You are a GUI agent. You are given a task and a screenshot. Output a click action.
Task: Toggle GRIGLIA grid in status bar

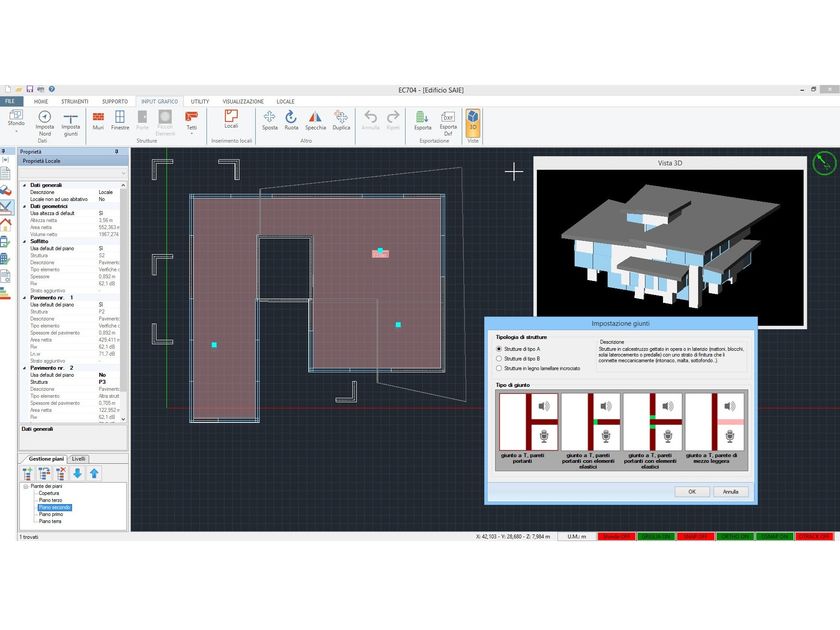(x=656, y=536)
